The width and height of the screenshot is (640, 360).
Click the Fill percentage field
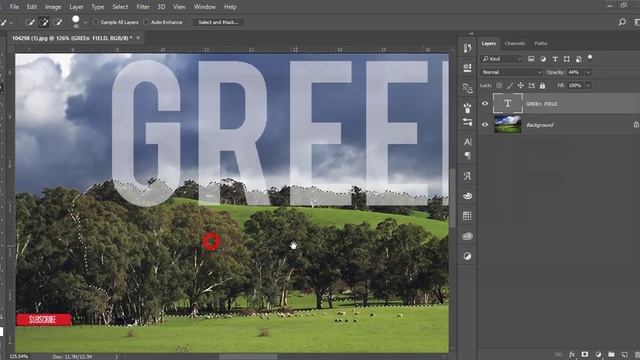575,85
